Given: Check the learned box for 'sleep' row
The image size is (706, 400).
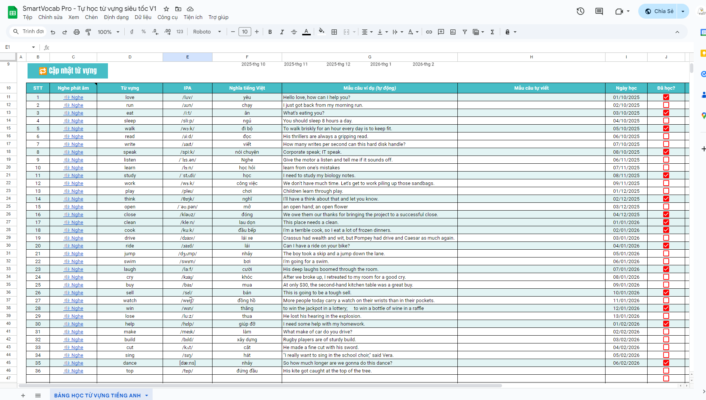Looking at the screenshot, I should click(666, 120).
